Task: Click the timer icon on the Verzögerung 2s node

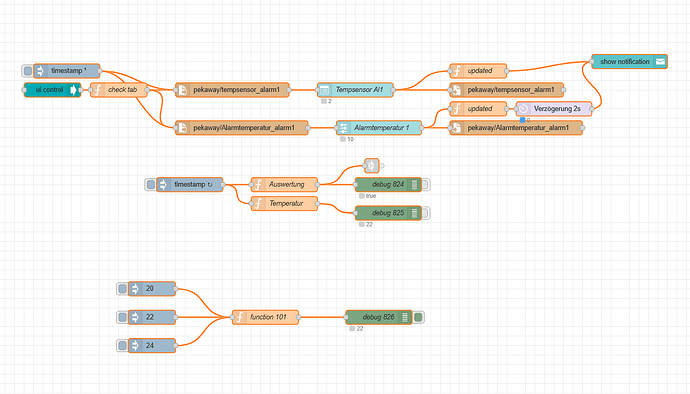Action: pos(523,108)
